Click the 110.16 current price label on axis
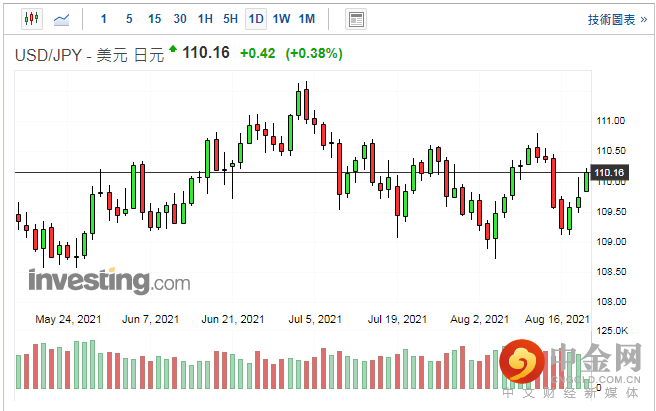This screenshot has height=411, width=656. click(x=609, y=174)
